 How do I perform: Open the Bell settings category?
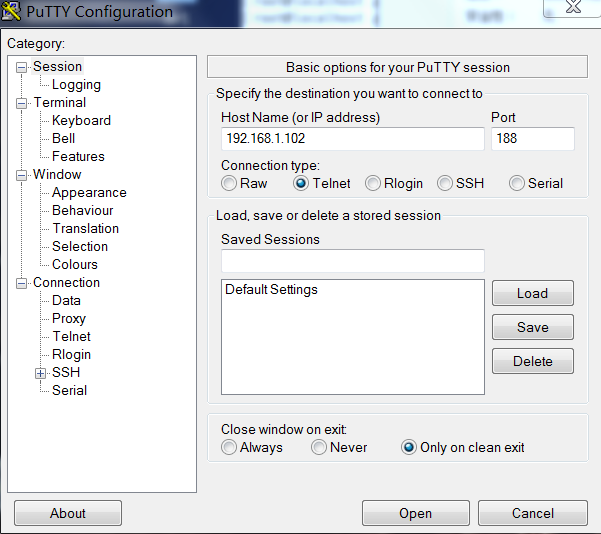click(64, 138)
